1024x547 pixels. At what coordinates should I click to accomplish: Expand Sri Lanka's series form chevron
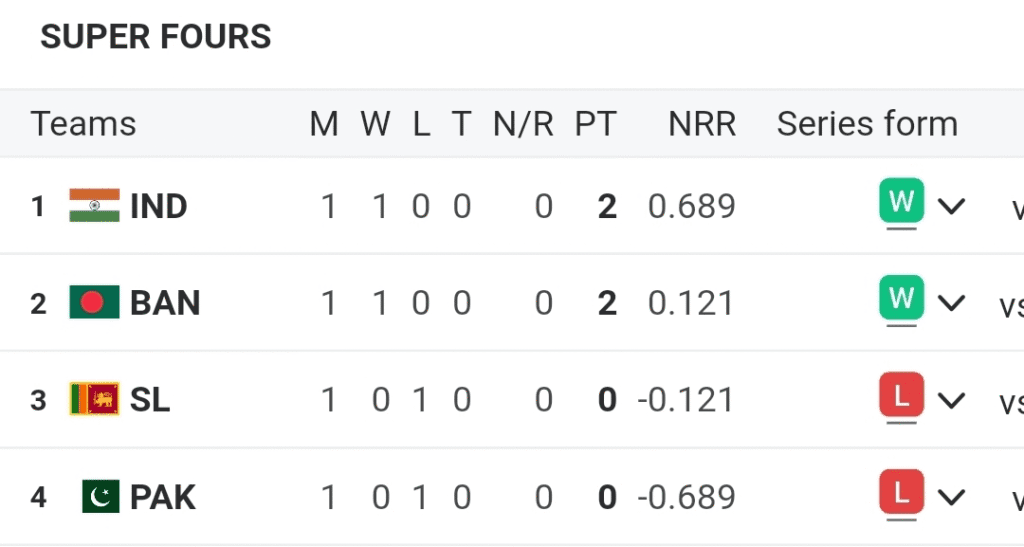951,400
